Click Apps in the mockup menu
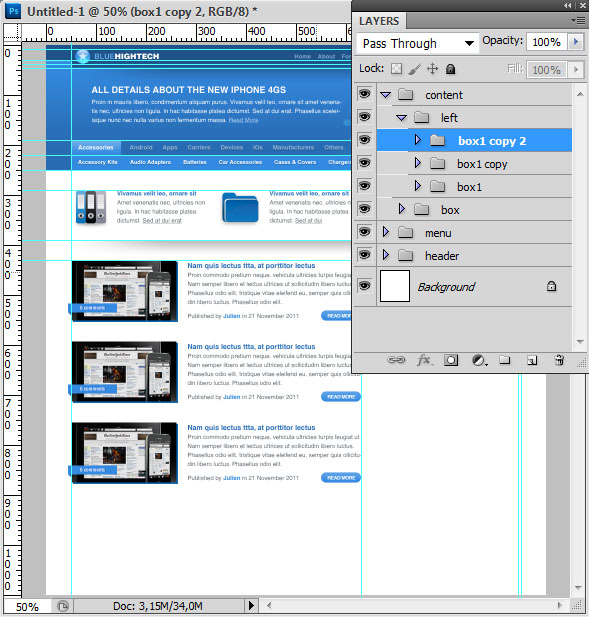Screen dimensions: 589x617 (x=170, y=148)
